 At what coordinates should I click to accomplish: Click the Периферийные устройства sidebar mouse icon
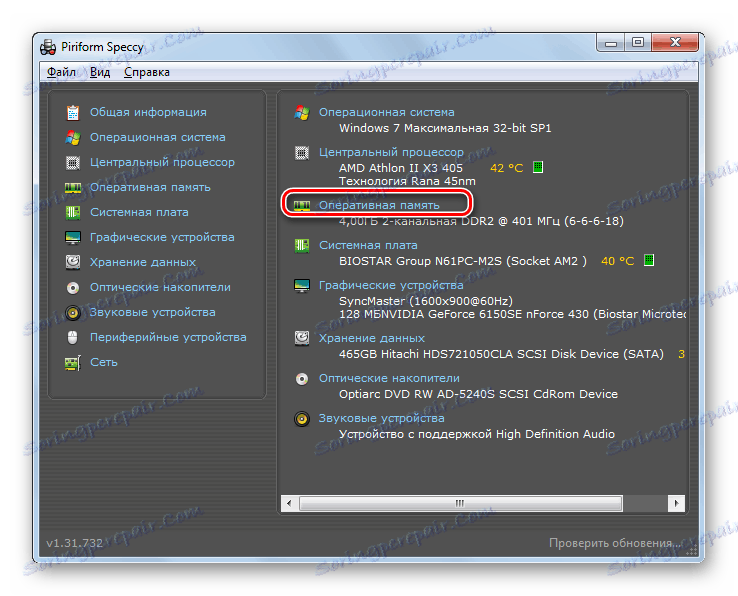(72, 338)
